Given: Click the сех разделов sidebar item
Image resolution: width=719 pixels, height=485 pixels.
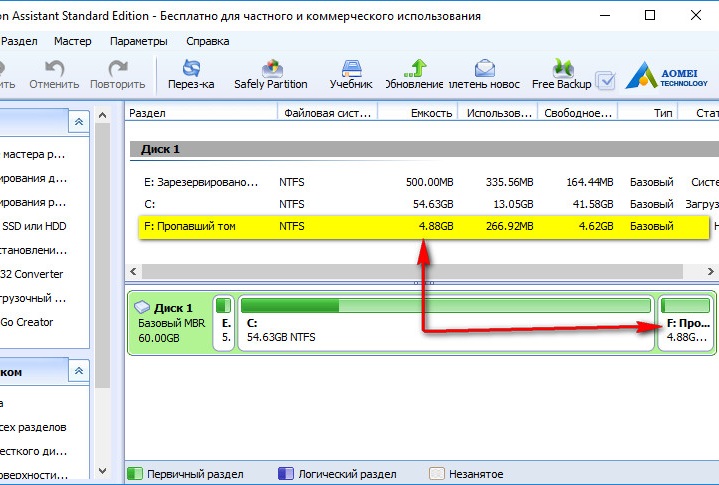Looking at the screenshot, I should (33, 427).
